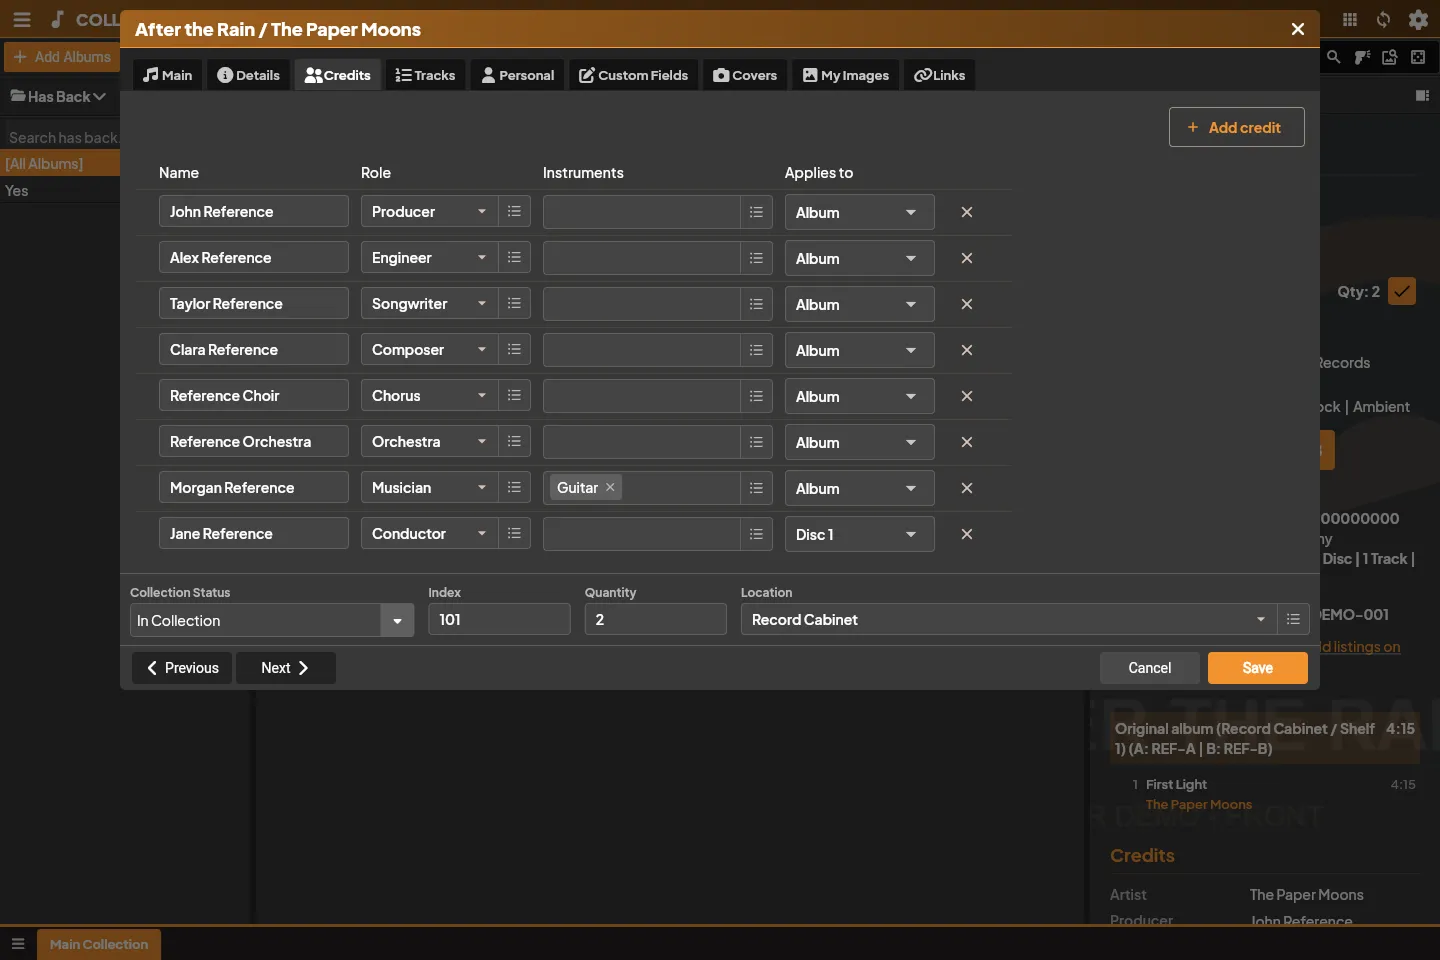Click the Add credit button
The image size is (1440, 960).
click(1237, 127)
